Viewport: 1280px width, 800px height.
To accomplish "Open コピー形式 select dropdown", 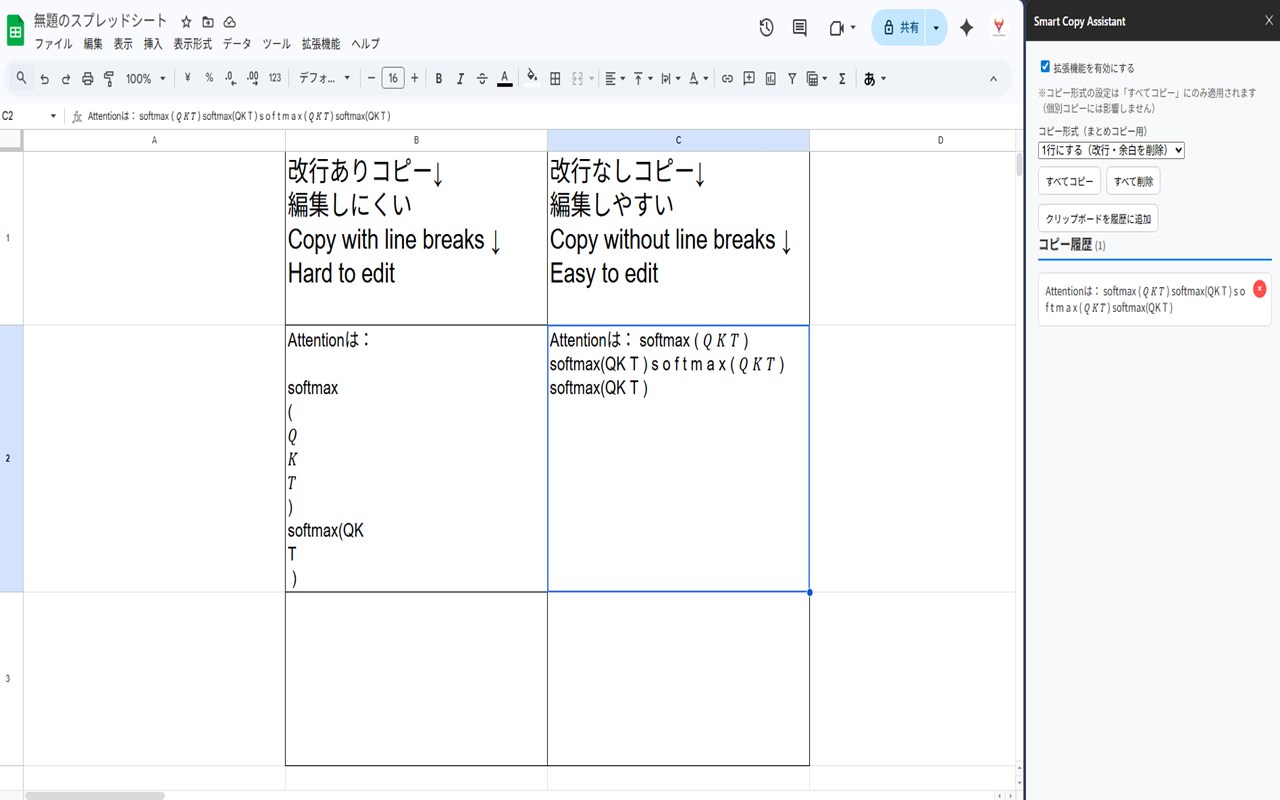I will pos(1112,150).
